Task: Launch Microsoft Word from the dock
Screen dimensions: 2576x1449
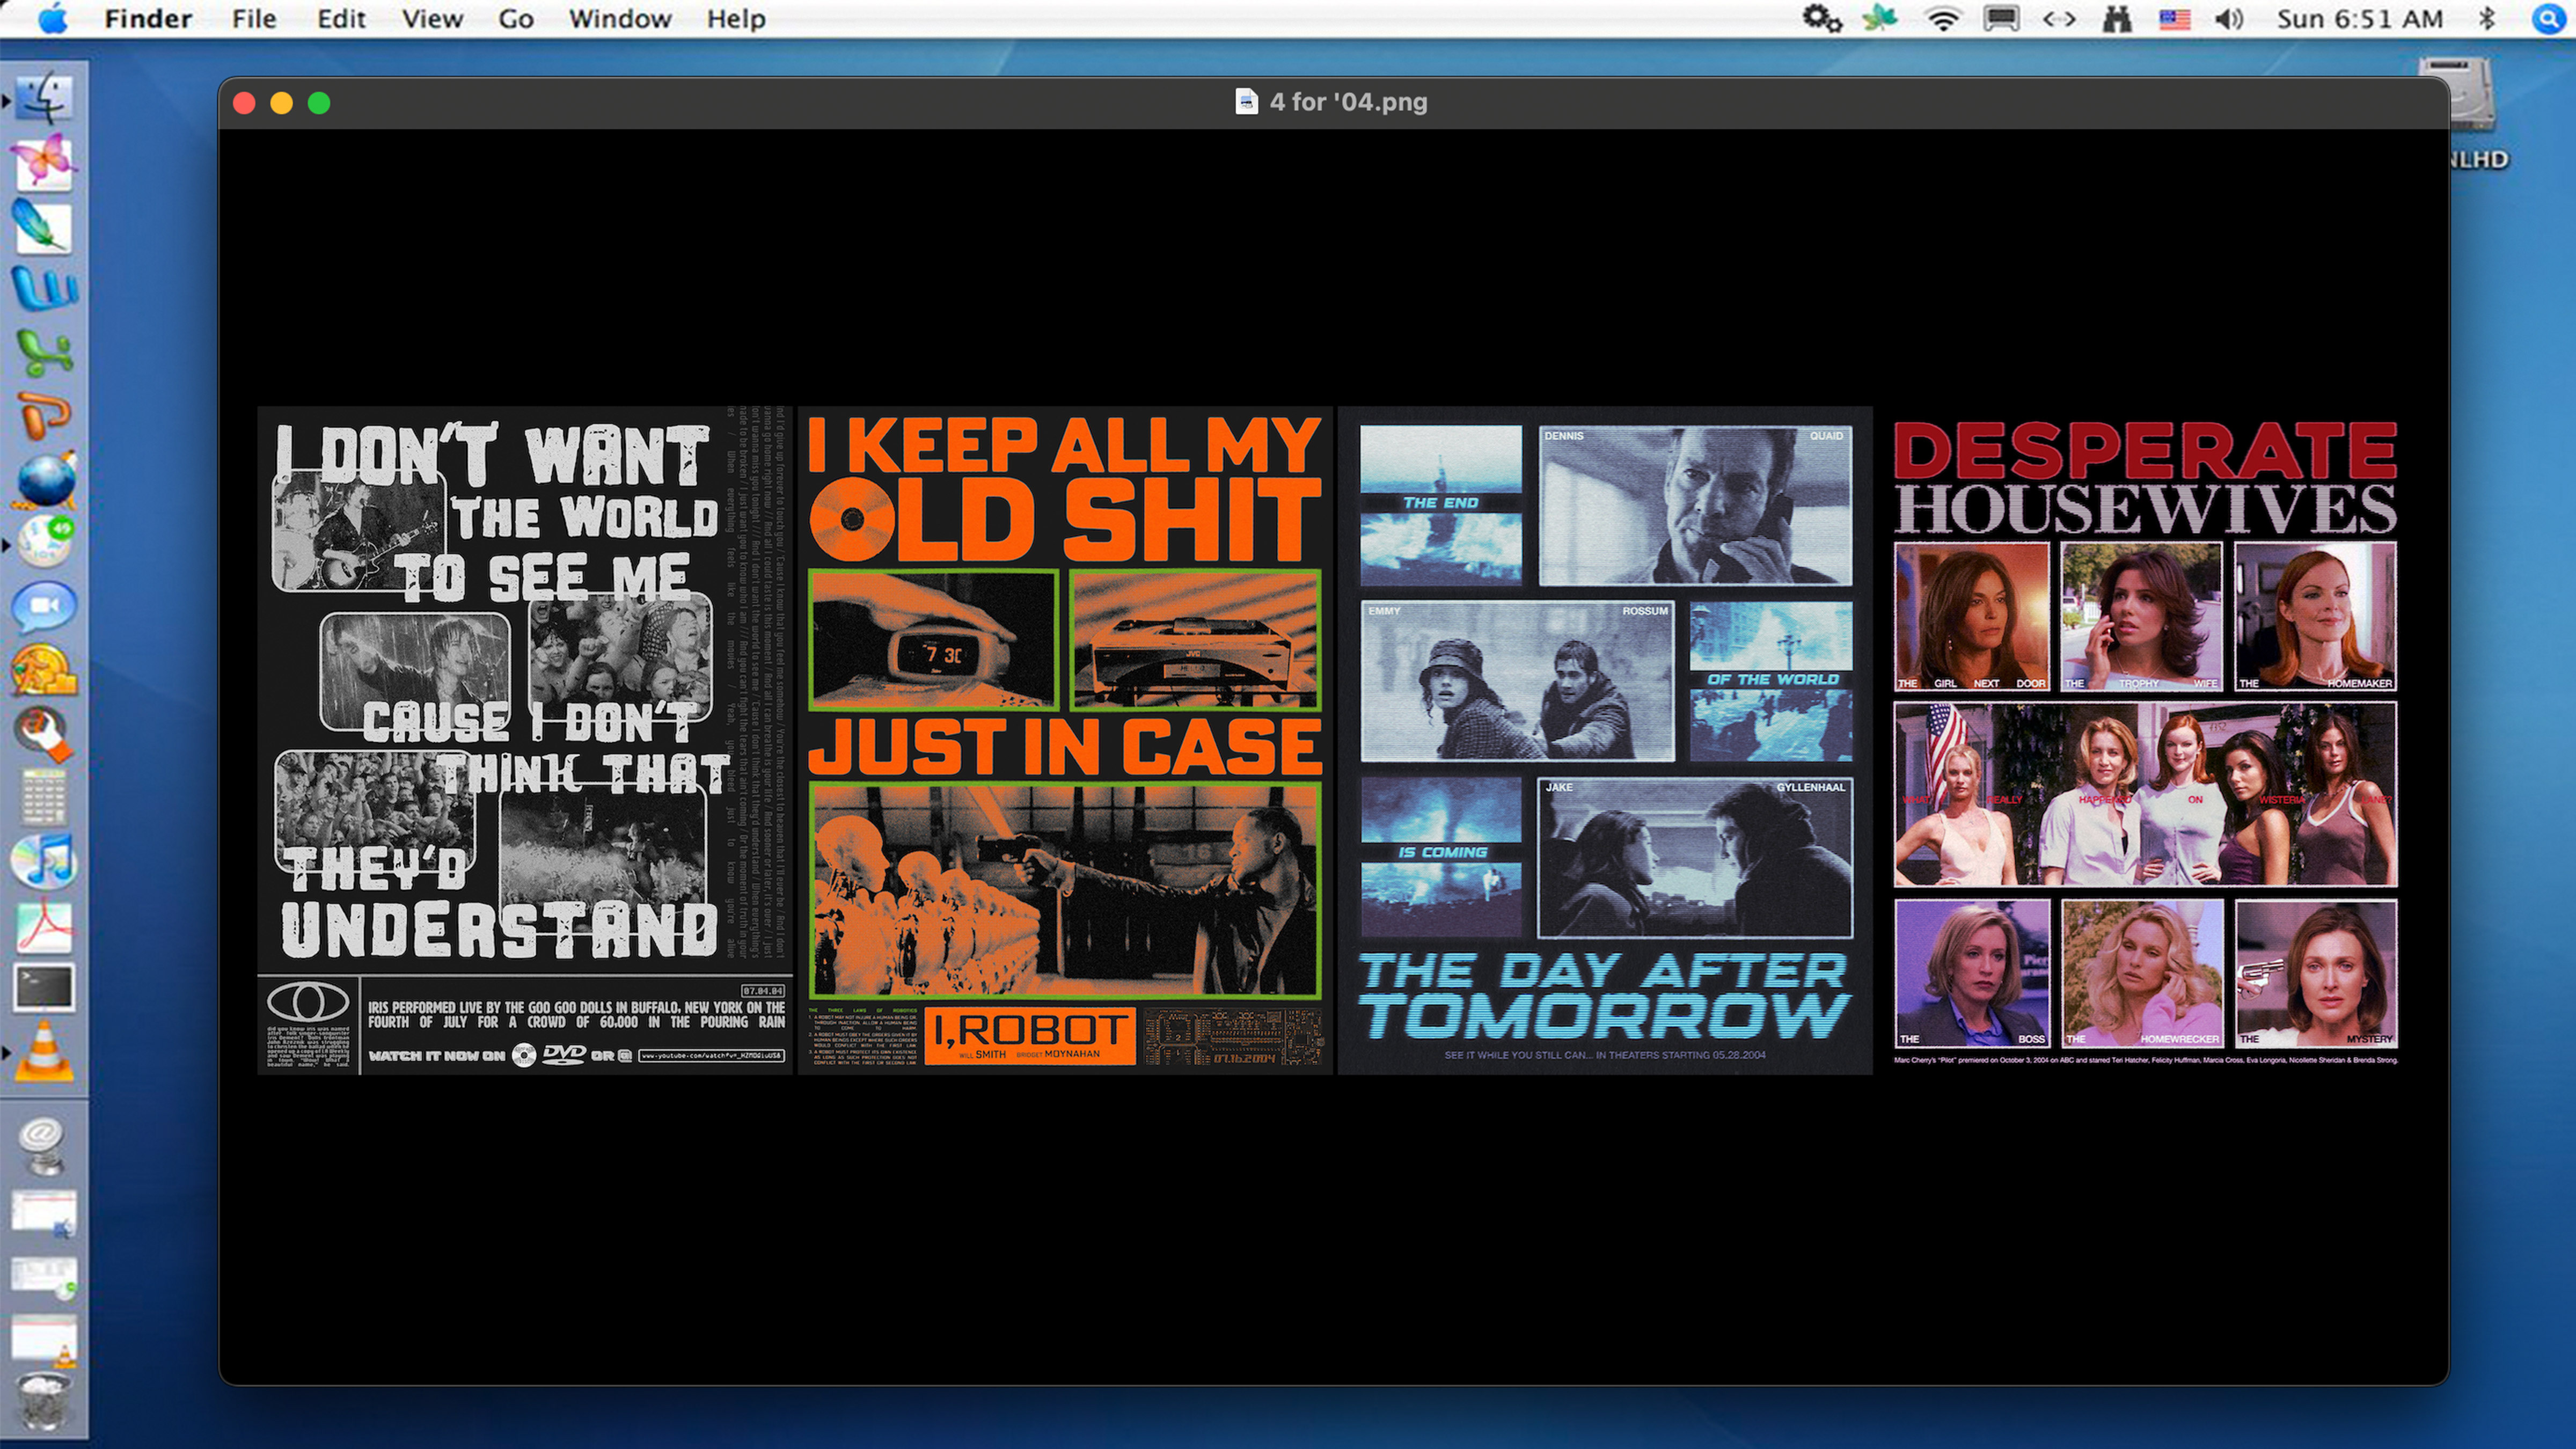Action: pos(44,288)
